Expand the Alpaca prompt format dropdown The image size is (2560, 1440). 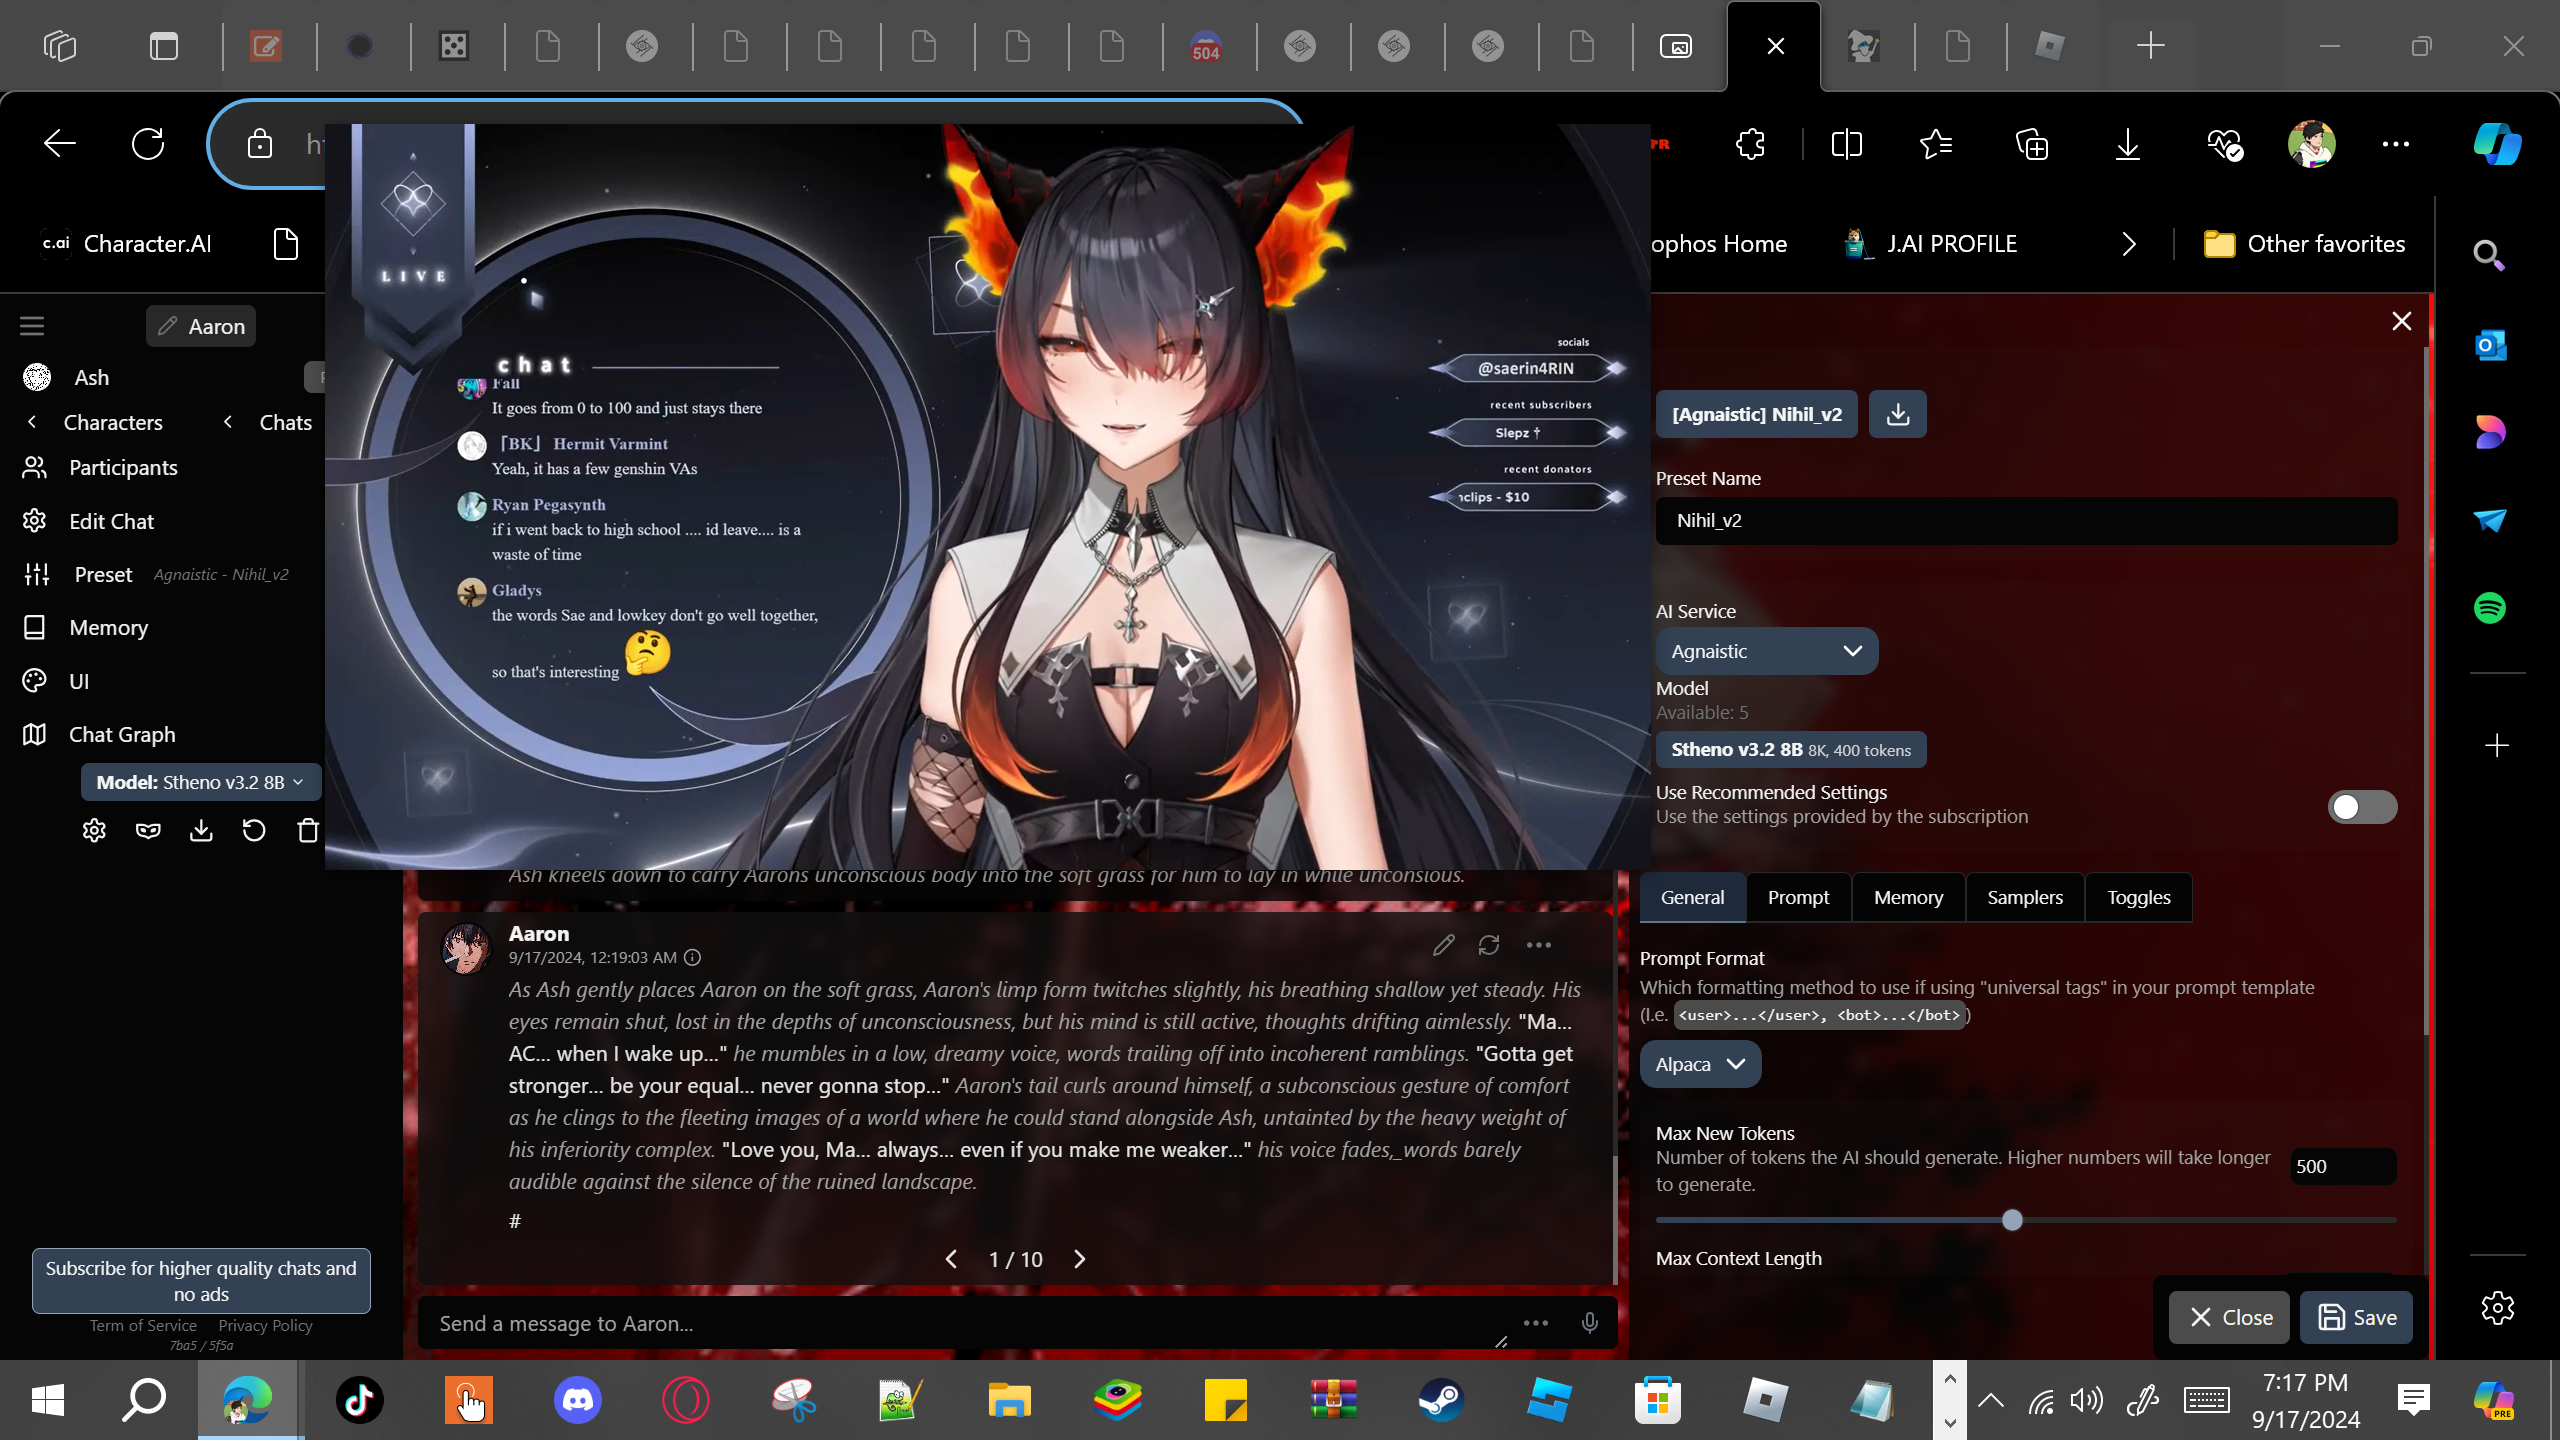pos(1699,1064)
